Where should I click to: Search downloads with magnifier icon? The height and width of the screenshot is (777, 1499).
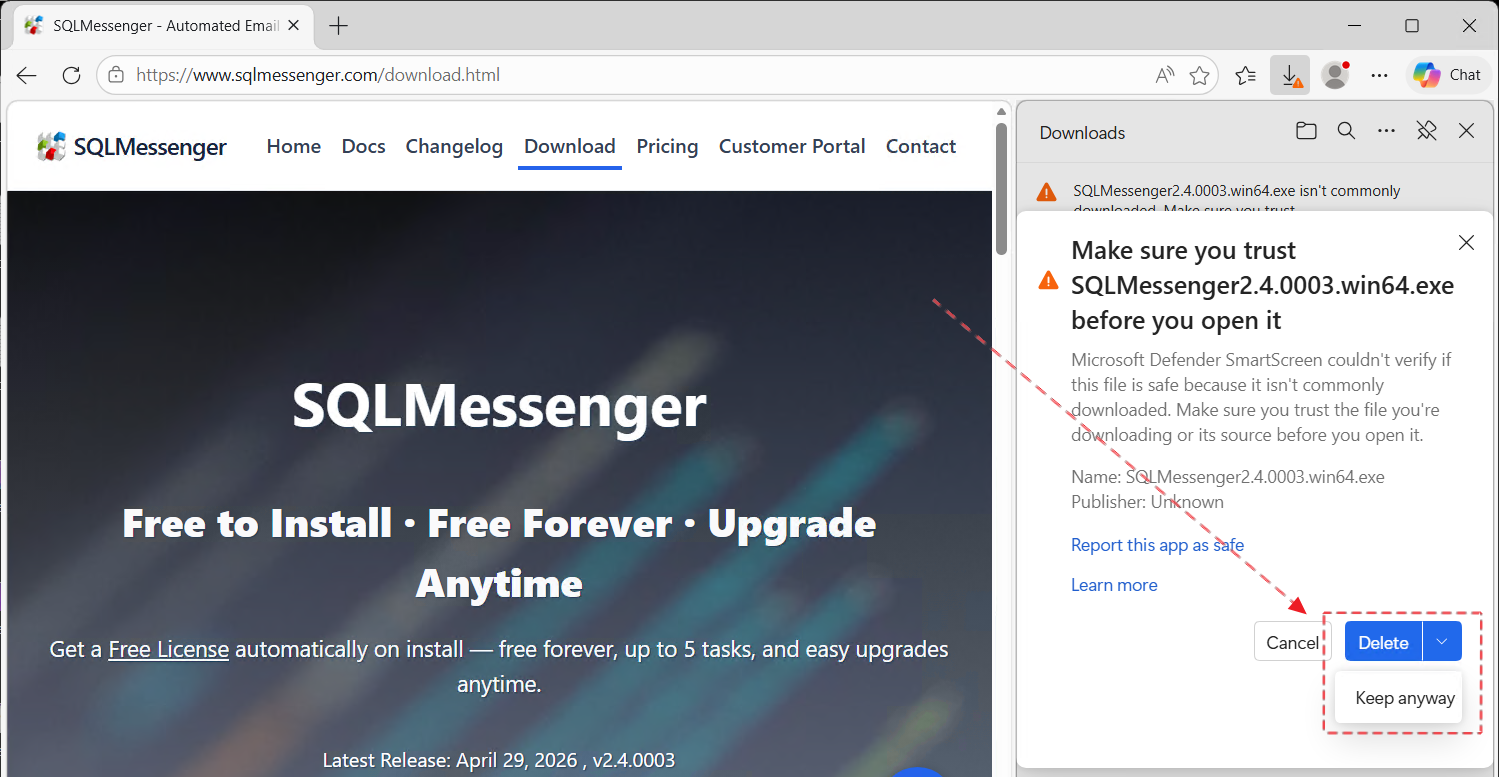[1346, 131]
